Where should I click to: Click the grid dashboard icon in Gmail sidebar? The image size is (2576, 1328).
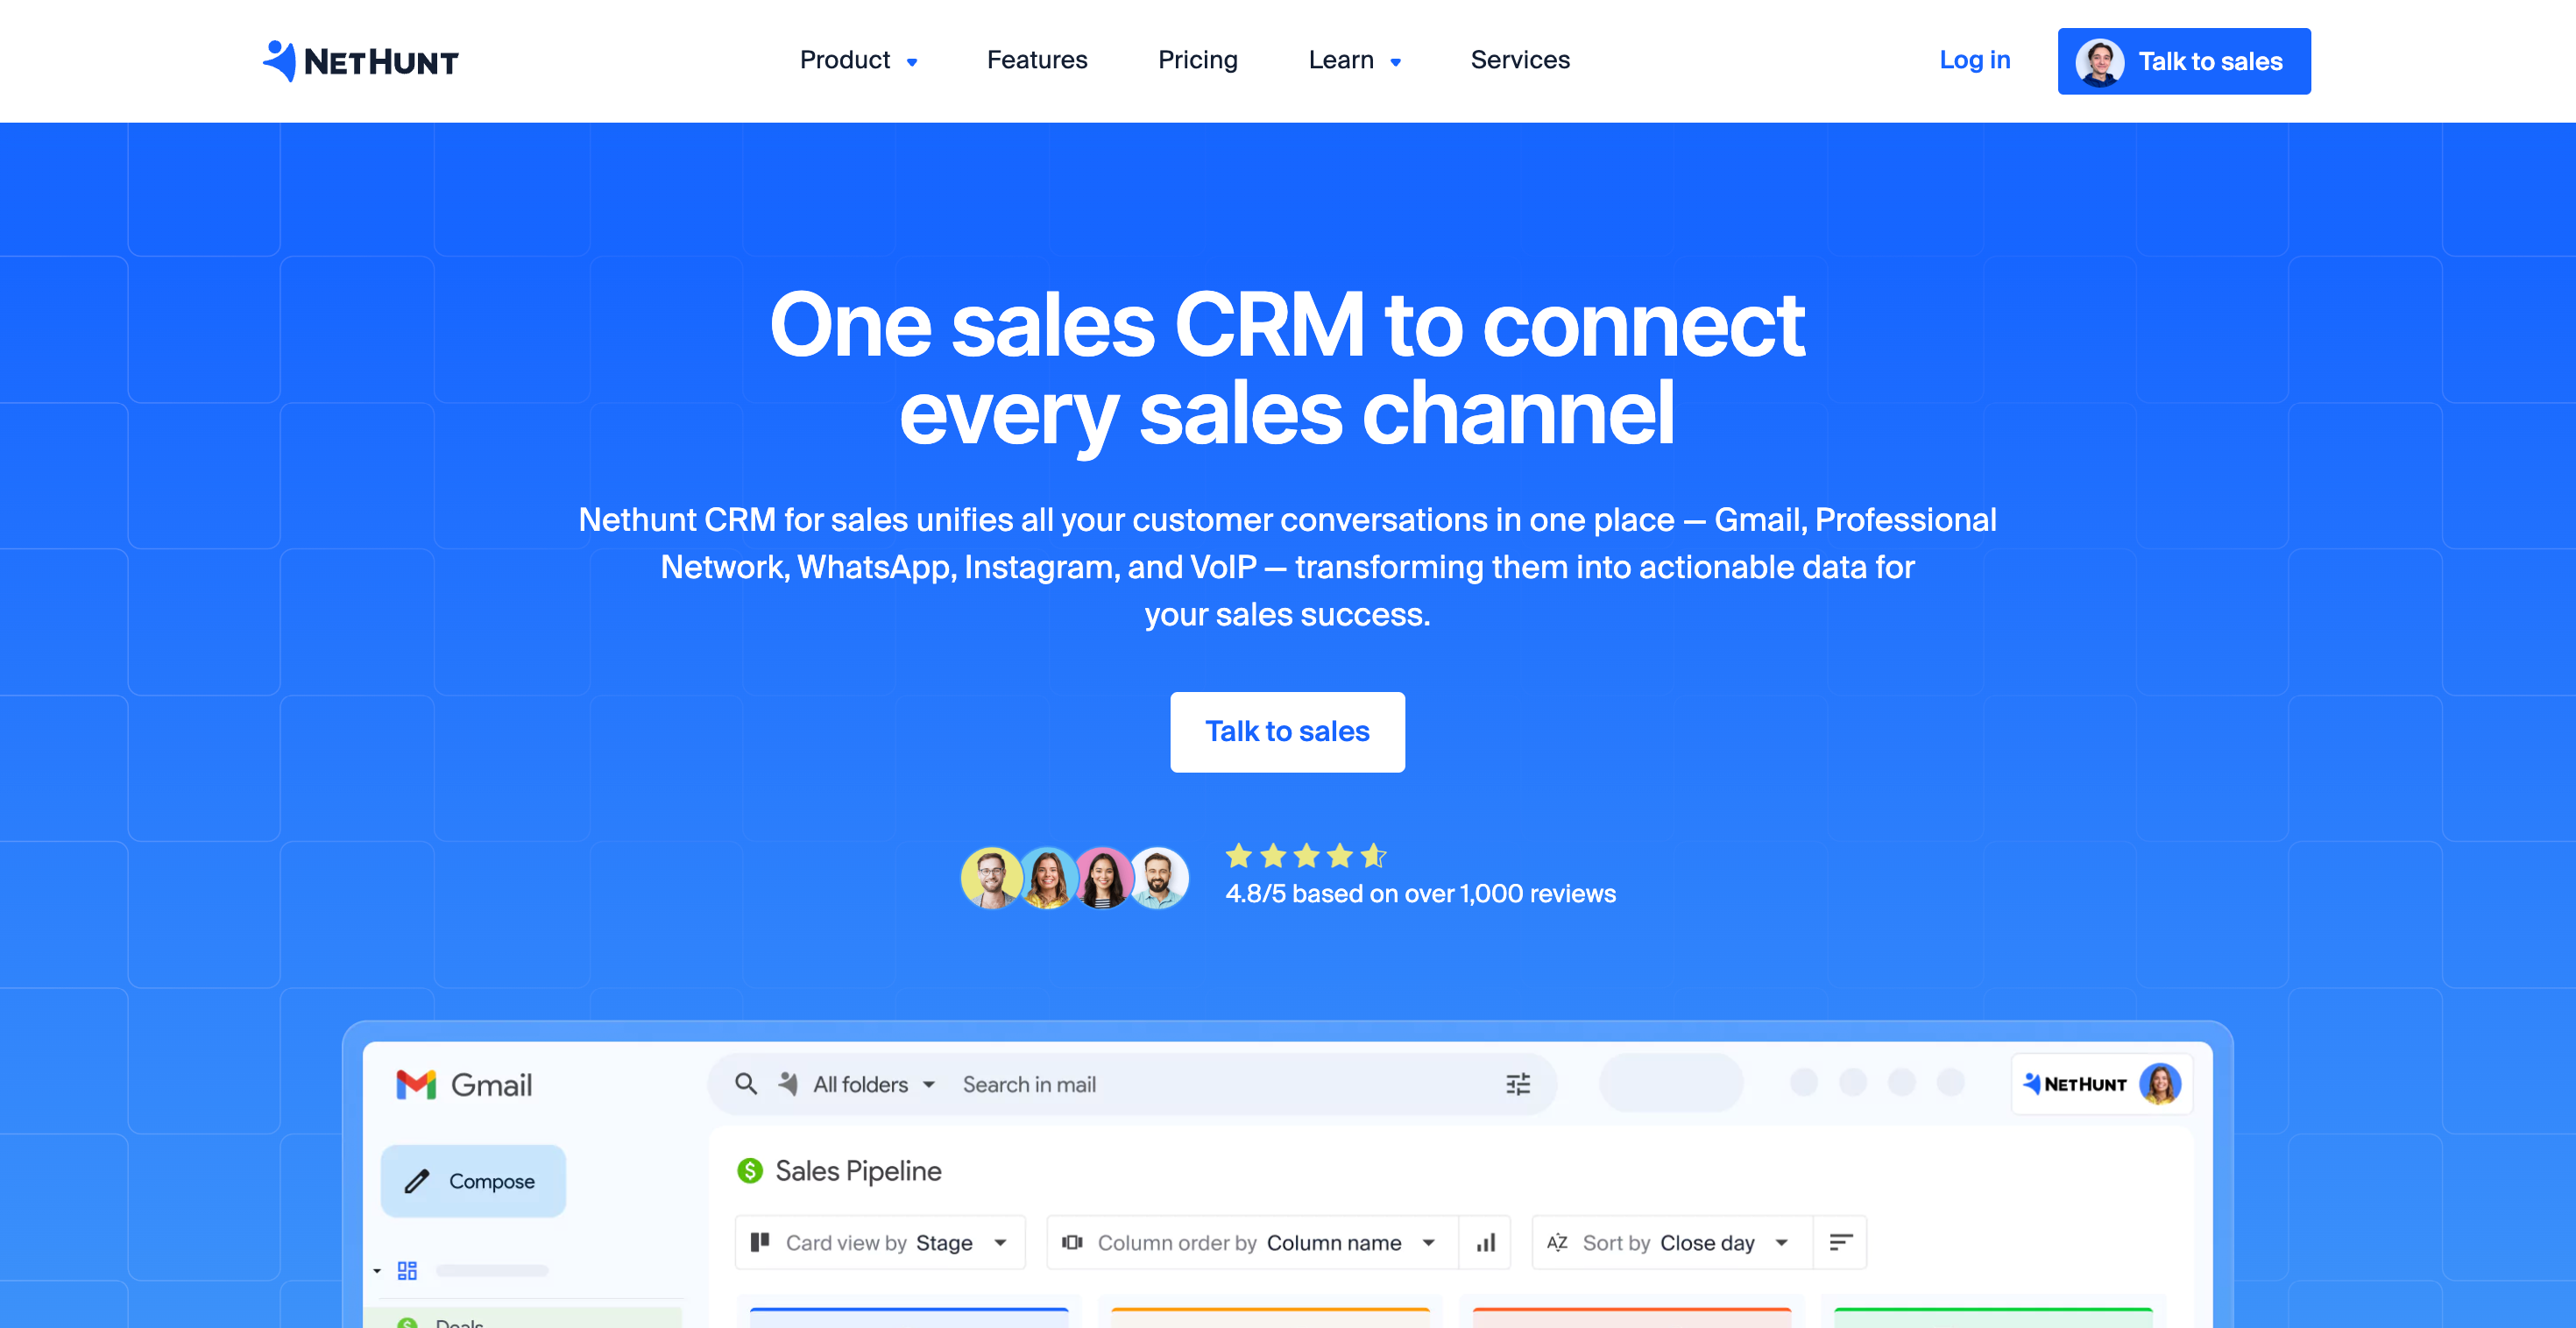tap(407, 1270)
